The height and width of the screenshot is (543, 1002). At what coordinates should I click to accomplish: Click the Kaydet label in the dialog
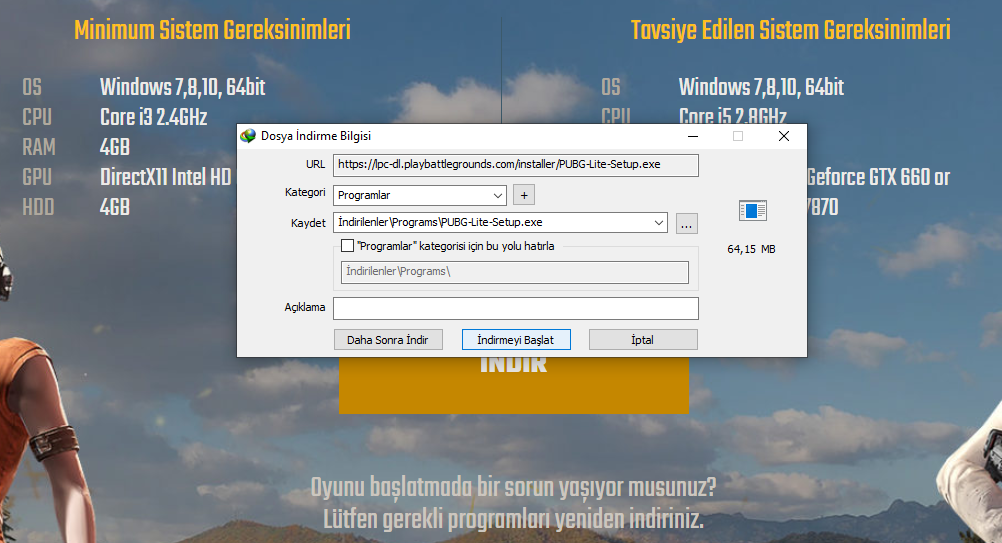click(x=308, y=223)
